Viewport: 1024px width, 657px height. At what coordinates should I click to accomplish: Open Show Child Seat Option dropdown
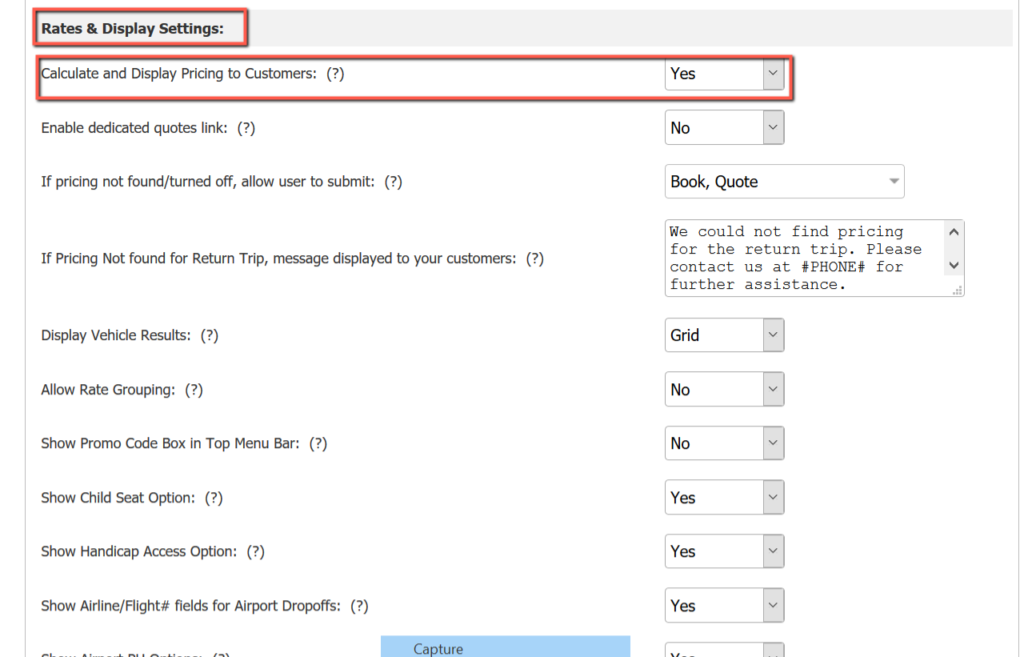724,498
